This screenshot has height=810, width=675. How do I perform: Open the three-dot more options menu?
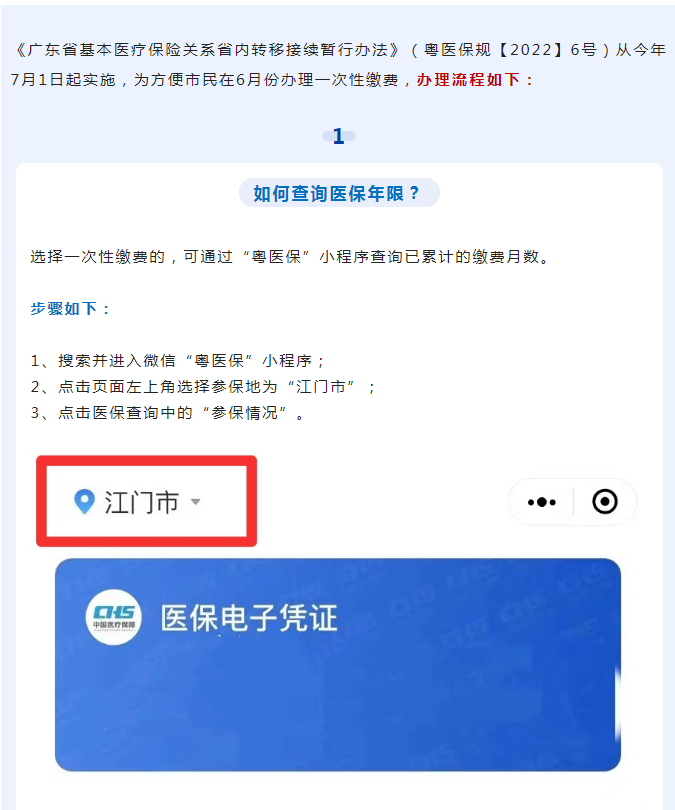542,502
